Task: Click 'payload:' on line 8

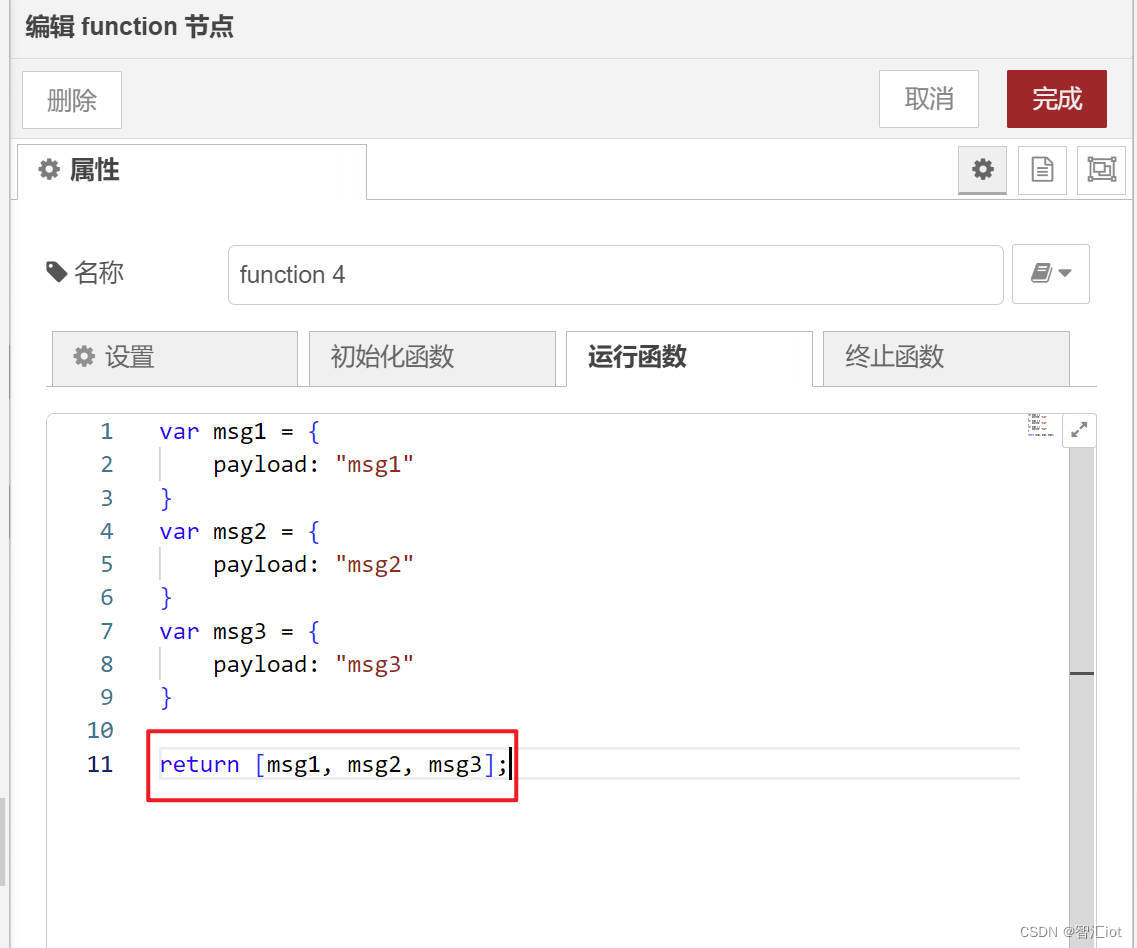Action: [x=265, y=664]
